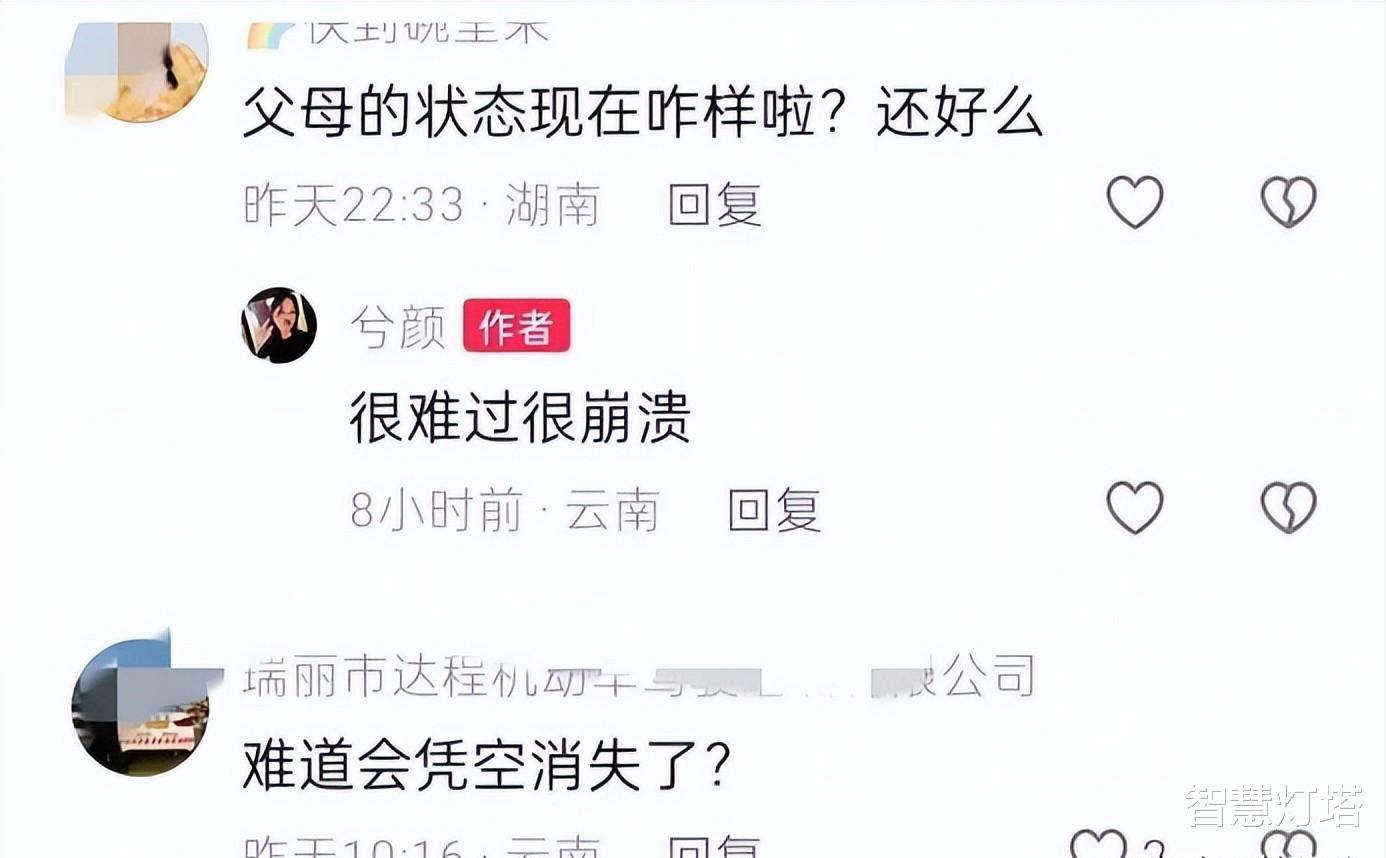This screenshot has height=858, width=1386.
Task: Open the 兮颜 author avatar
Action: [x=279, y=325]
